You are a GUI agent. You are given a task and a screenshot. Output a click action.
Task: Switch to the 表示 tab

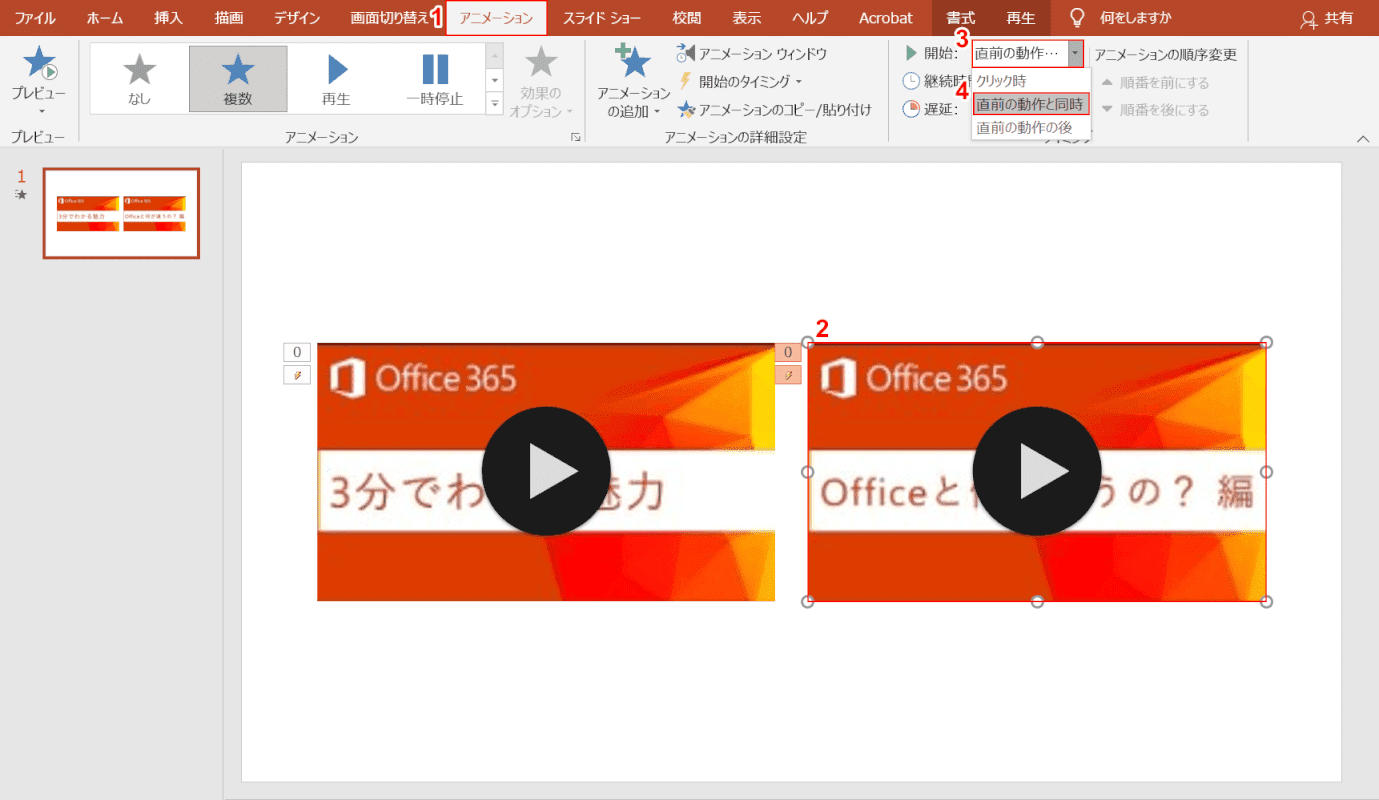coord(746,18)
